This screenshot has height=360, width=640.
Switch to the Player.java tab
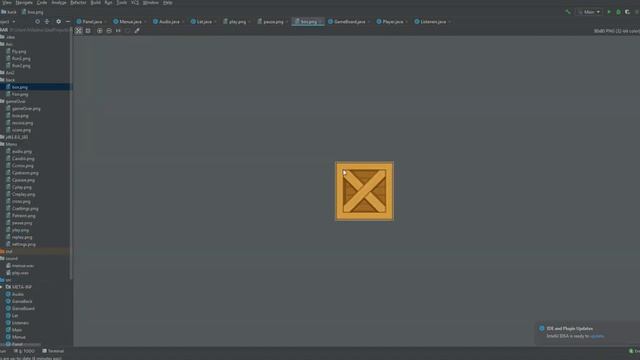click(x=391, y=22)
